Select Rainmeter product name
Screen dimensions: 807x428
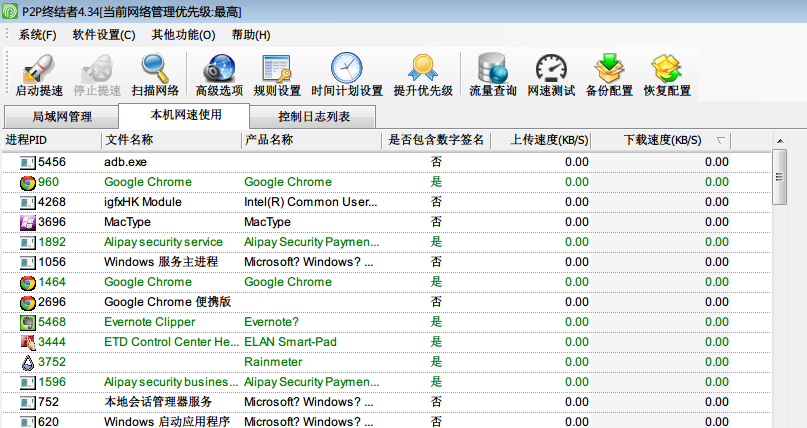coord(273,362)
